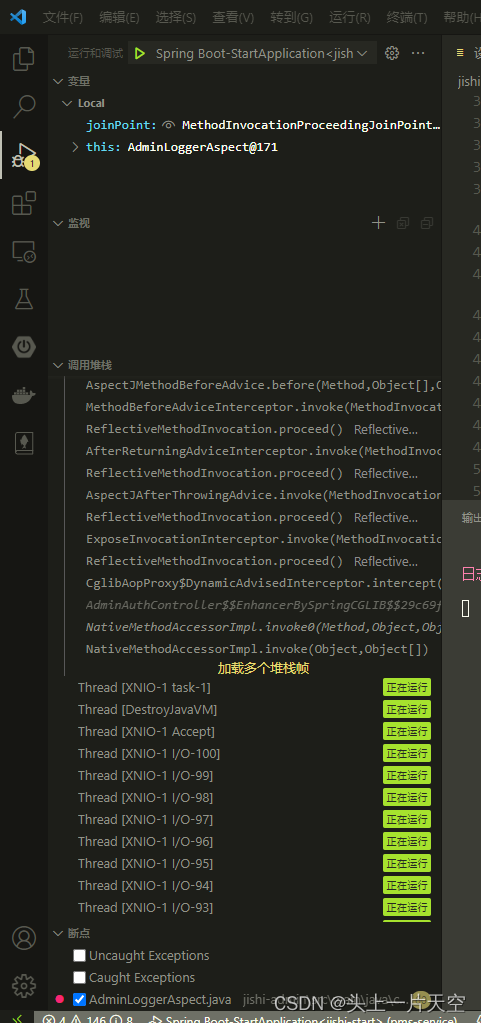Open Run and Debug view icon
The image size is (481, 1023).
click(24, 155)
